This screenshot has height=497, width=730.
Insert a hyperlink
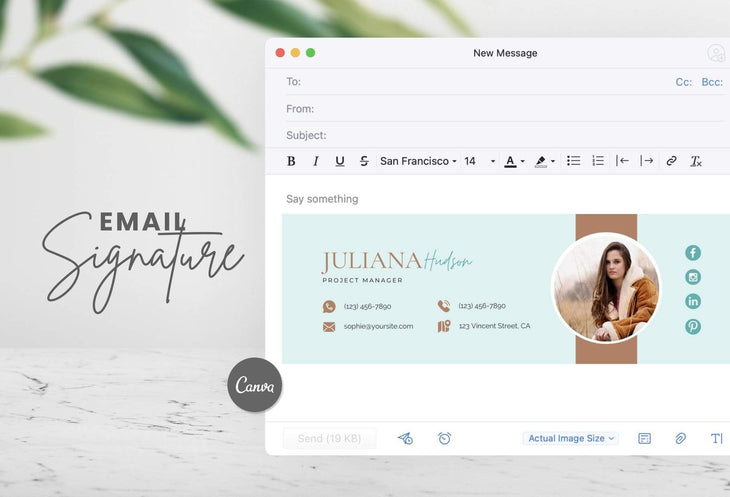click(671, 161)
